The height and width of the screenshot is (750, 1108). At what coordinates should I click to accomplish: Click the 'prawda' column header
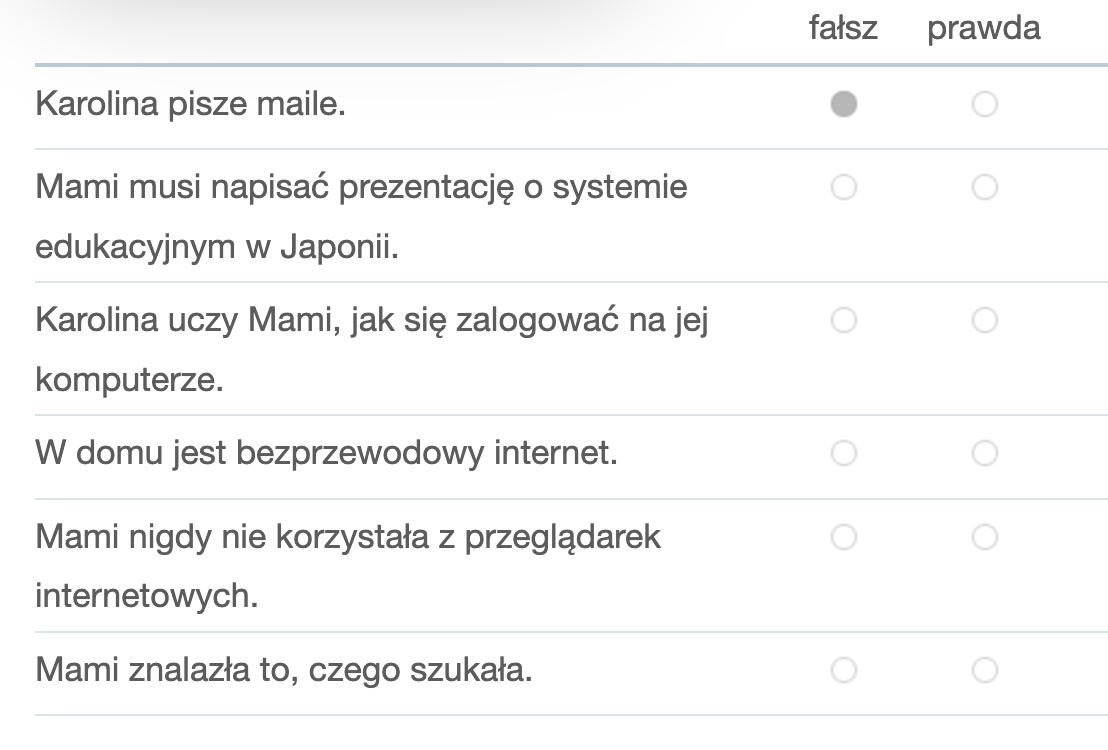click(984, 30)
